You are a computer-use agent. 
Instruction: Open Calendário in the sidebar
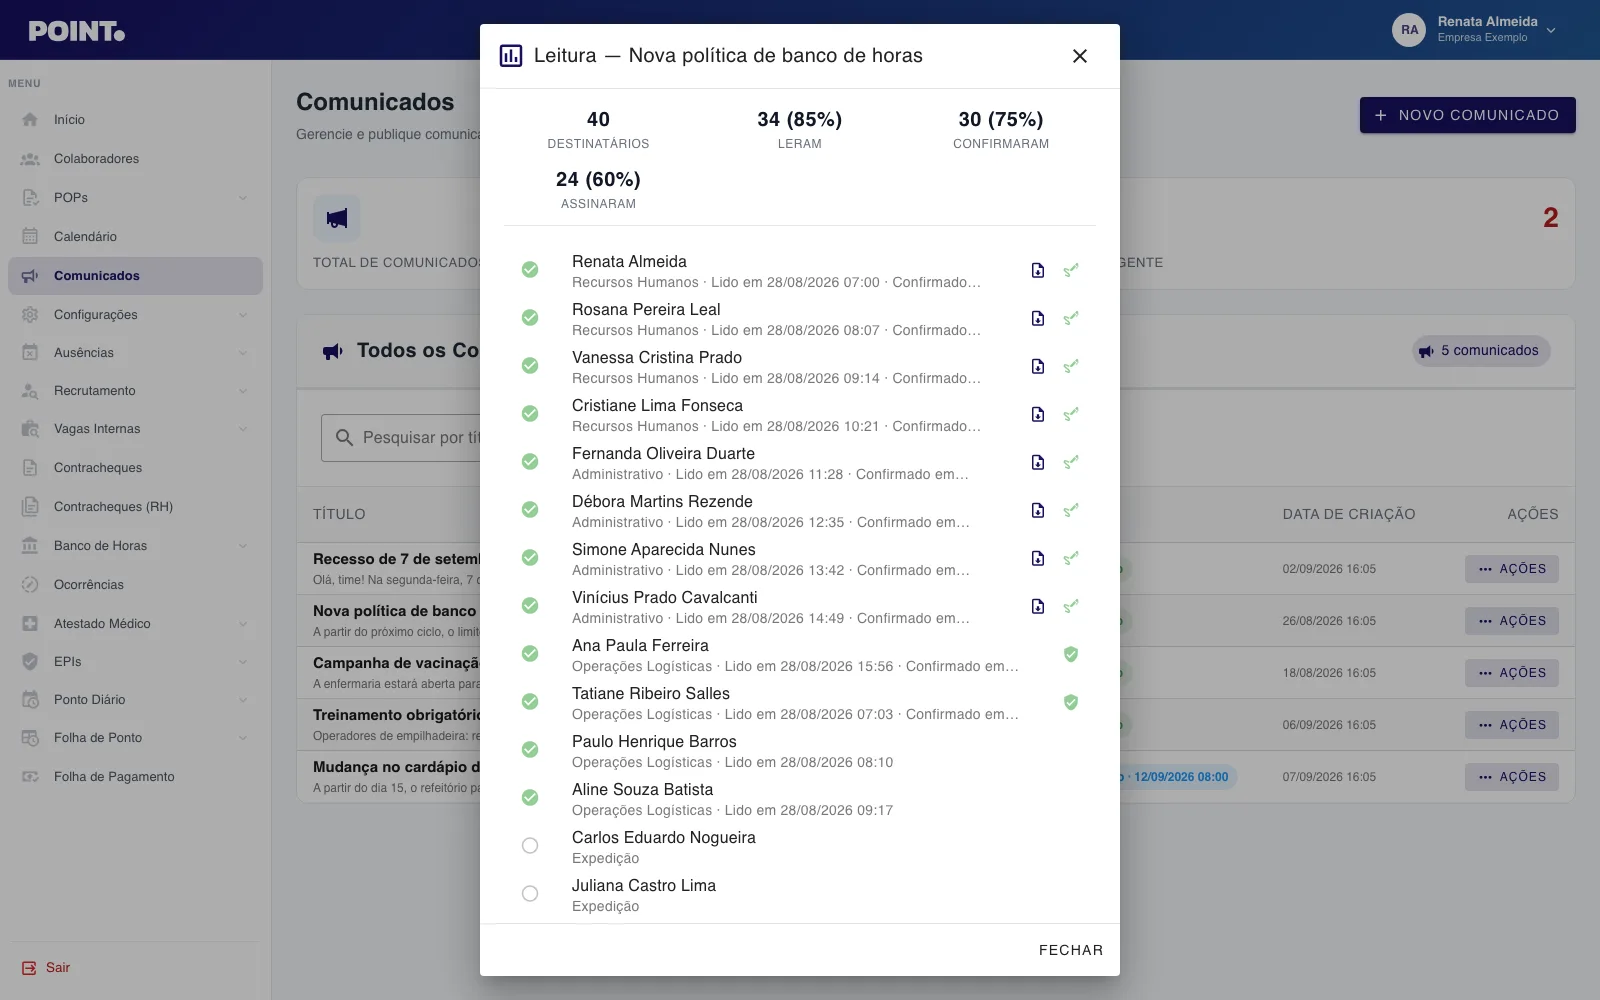(135, 237)
